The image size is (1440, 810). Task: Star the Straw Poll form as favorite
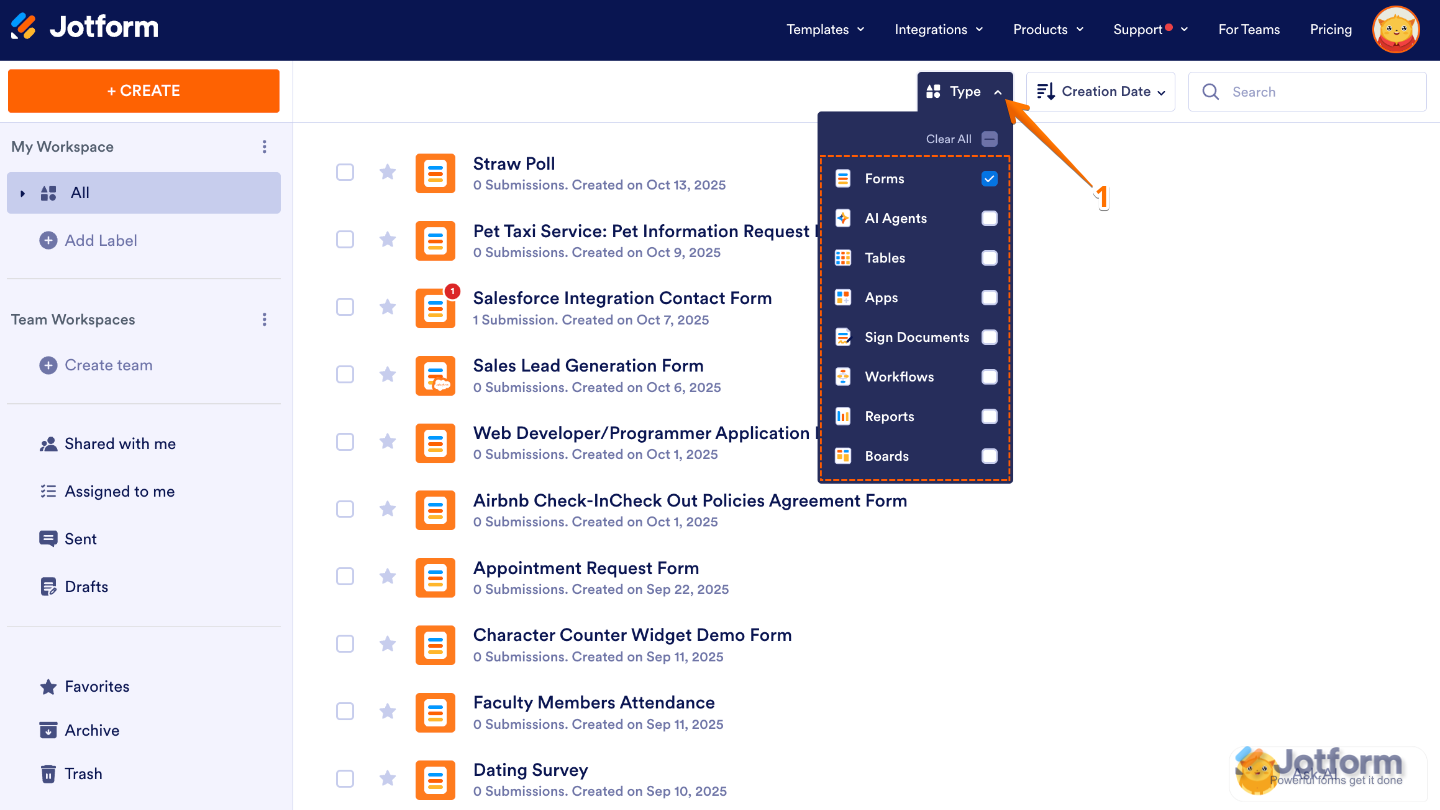[x=388, y=172]
